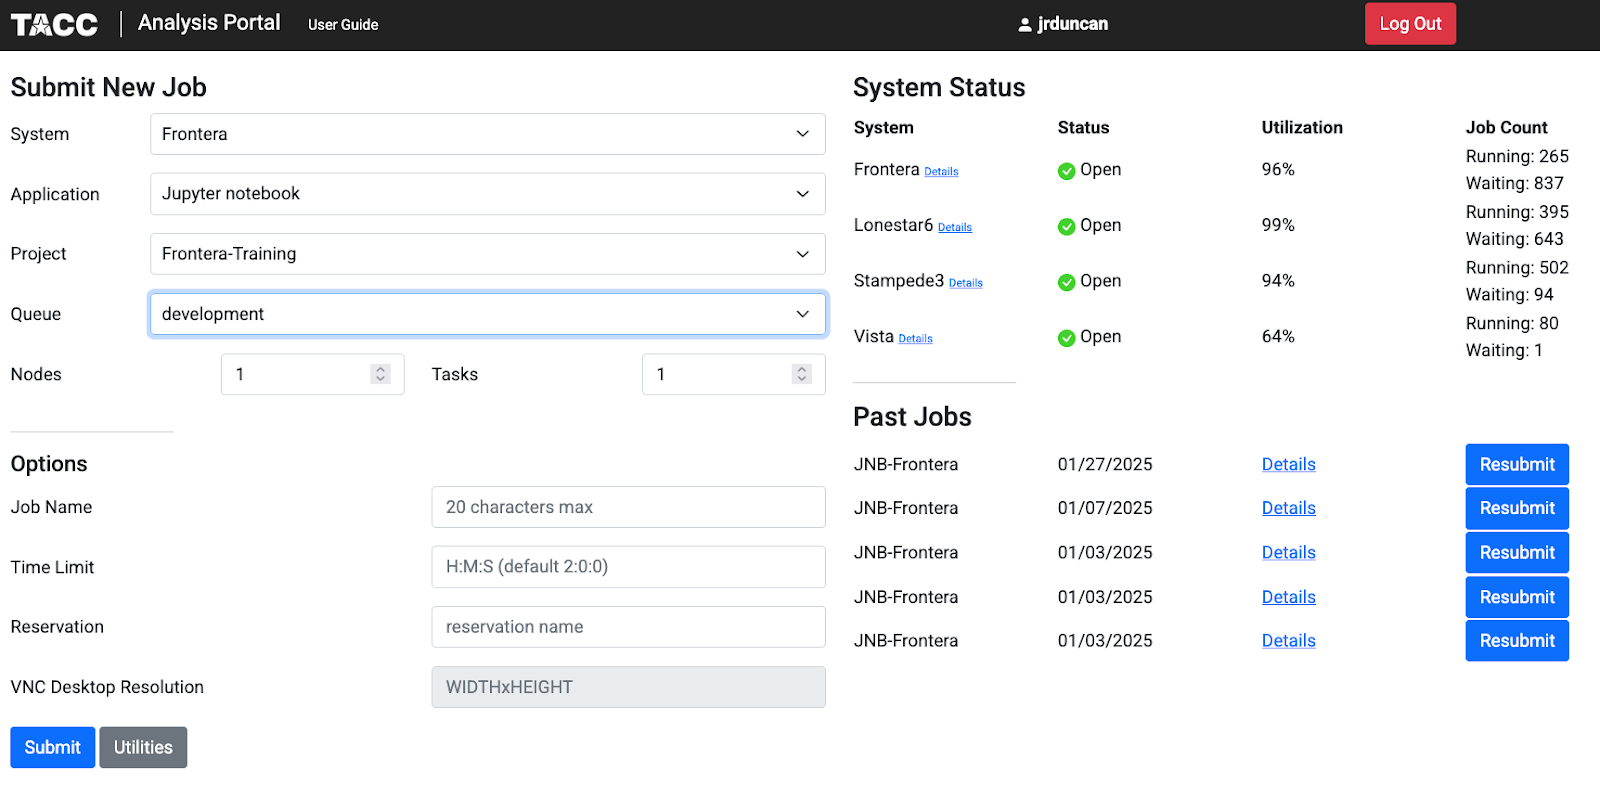The width and height of the screenshot is (1600, 785).
Task: Click the VNC Desktop Resolution label
Action: 107,687
